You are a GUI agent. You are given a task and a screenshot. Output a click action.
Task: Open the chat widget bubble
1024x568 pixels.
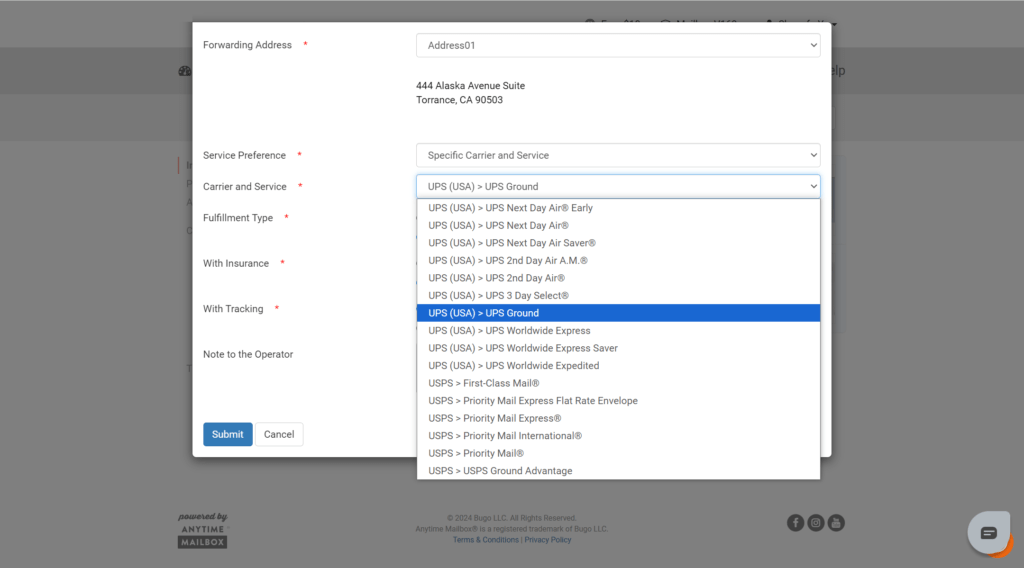coord(989,533)
